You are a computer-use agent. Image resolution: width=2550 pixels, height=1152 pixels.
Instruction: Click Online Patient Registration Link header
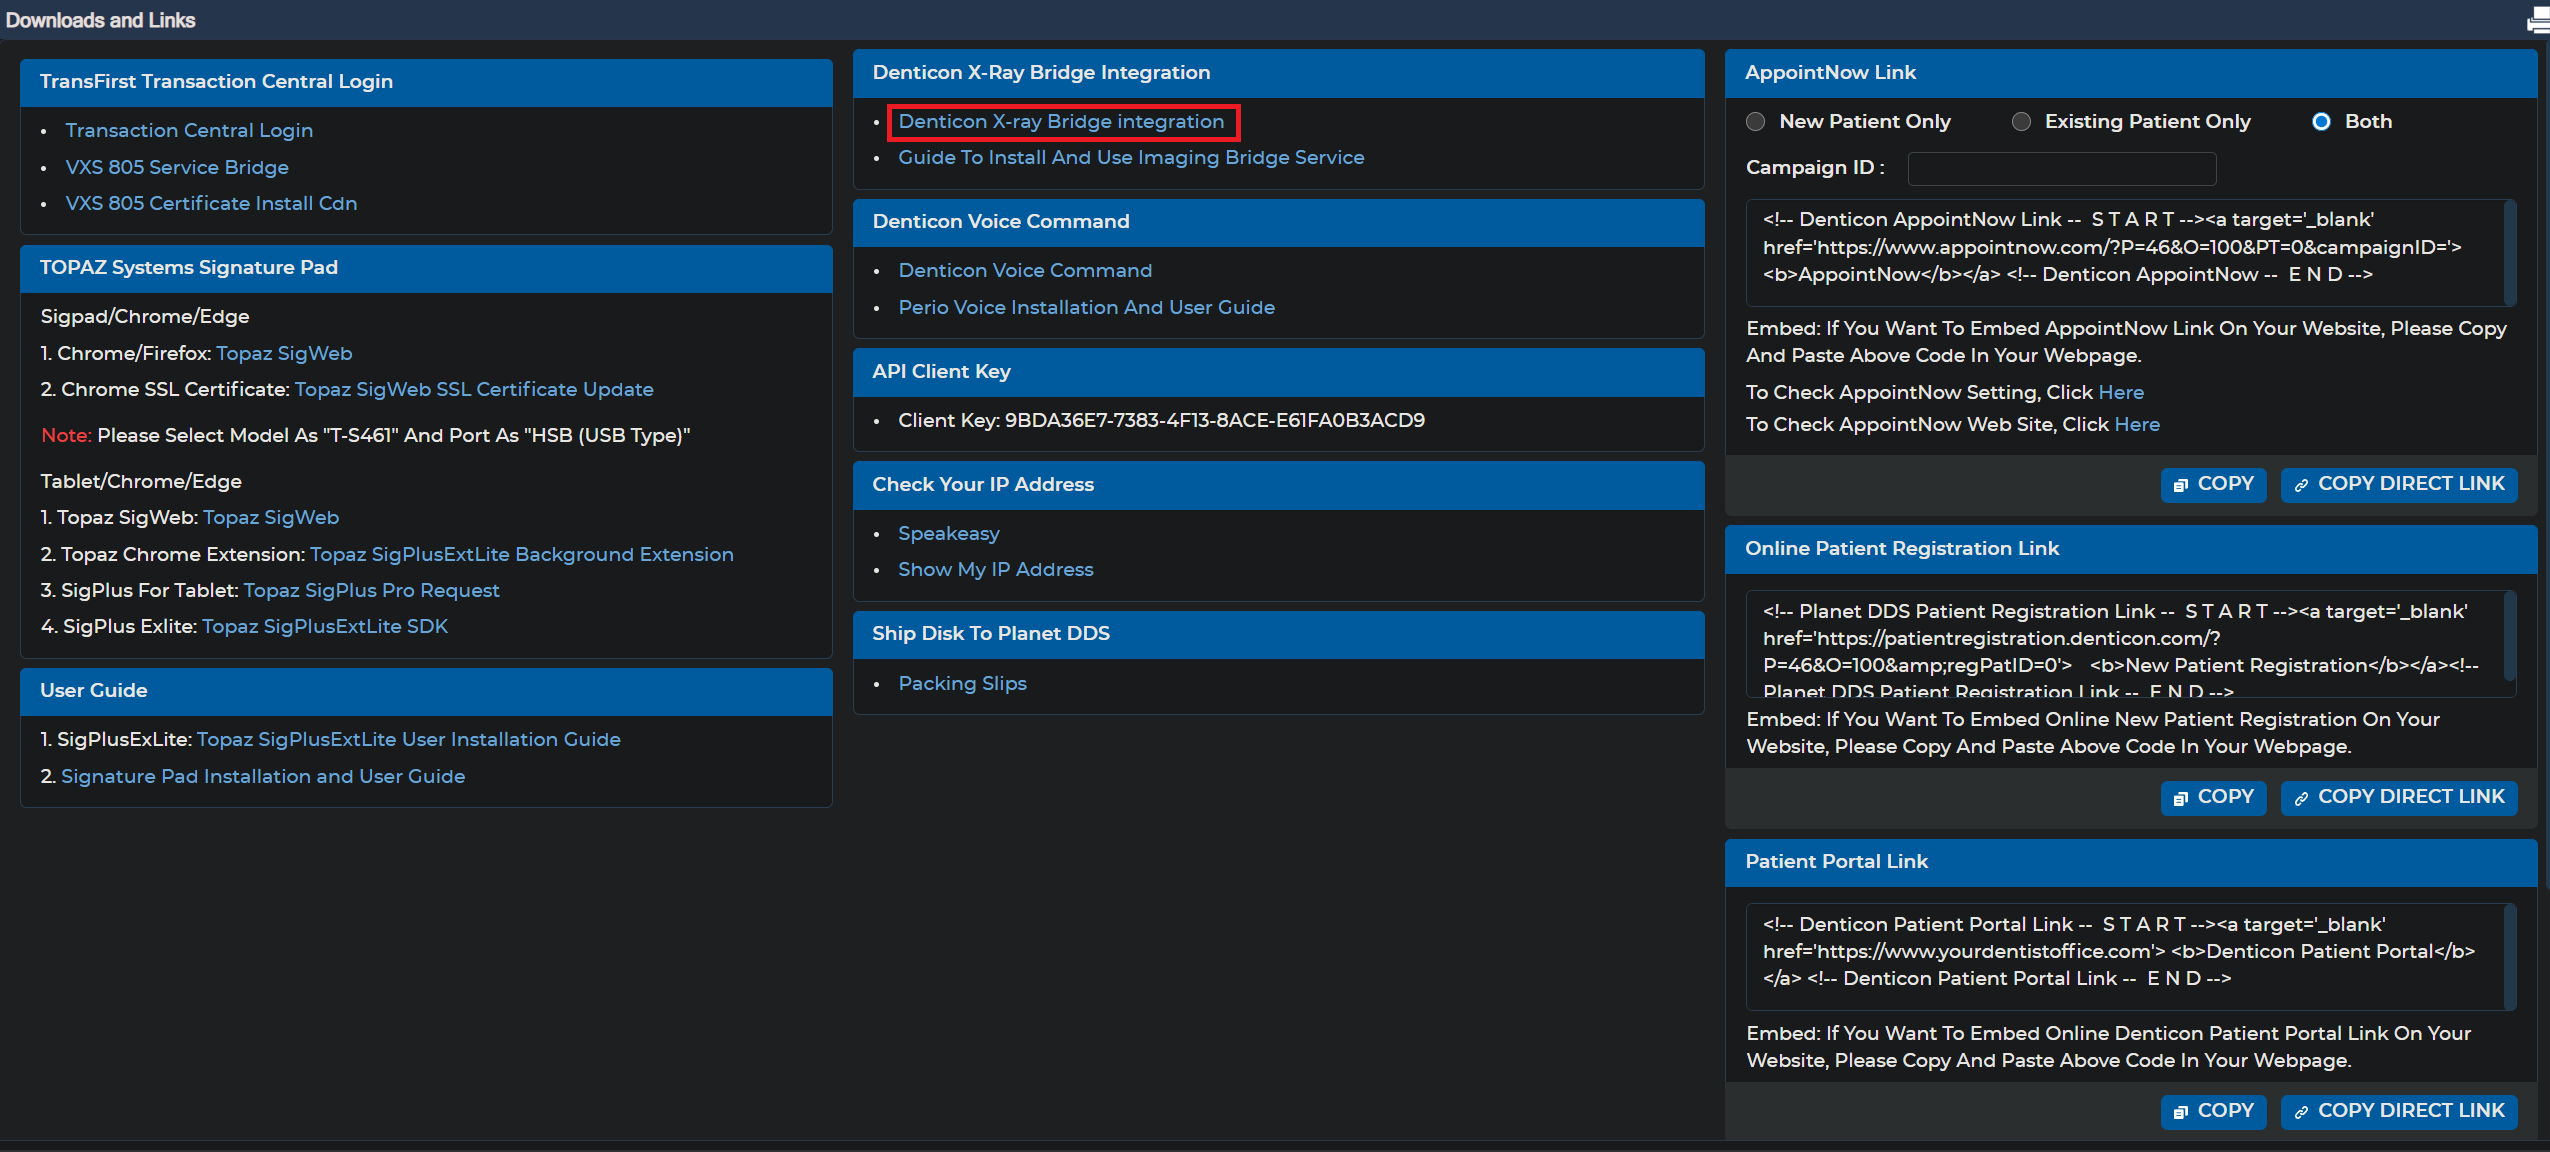(2131, 549)
